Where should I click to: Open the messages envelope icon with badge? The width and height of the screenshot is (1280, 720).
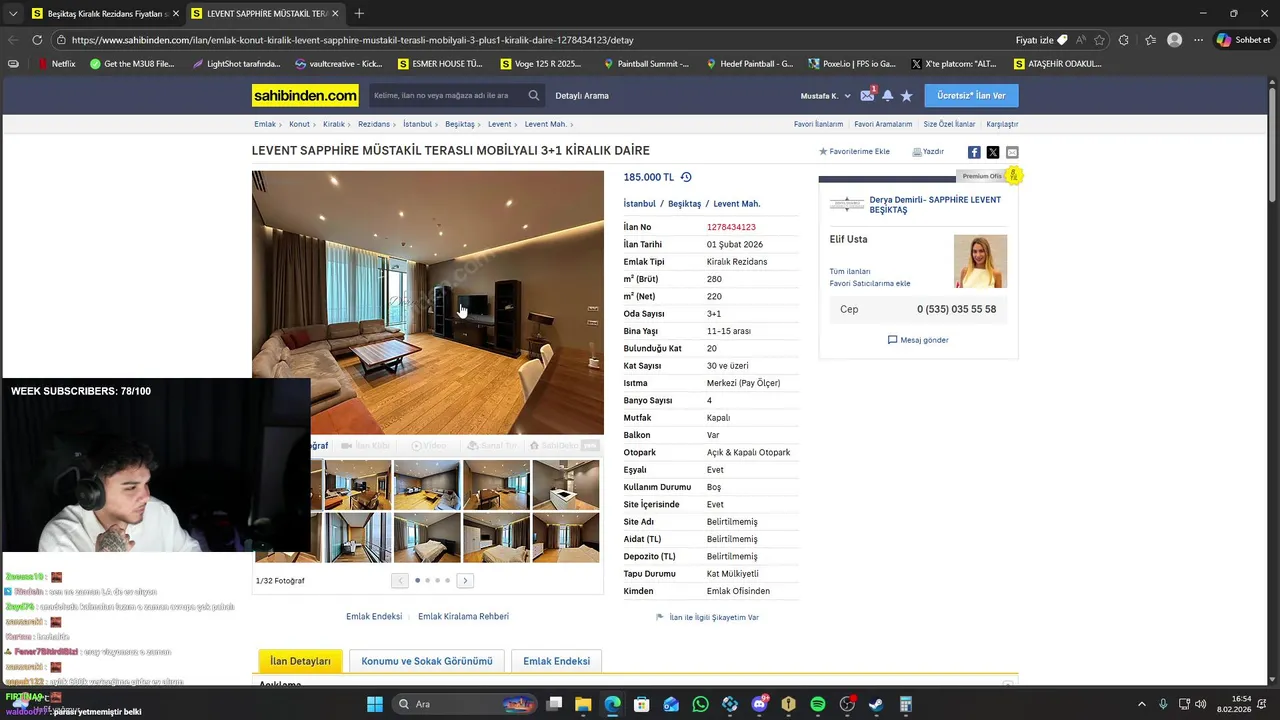pos(867,96)
